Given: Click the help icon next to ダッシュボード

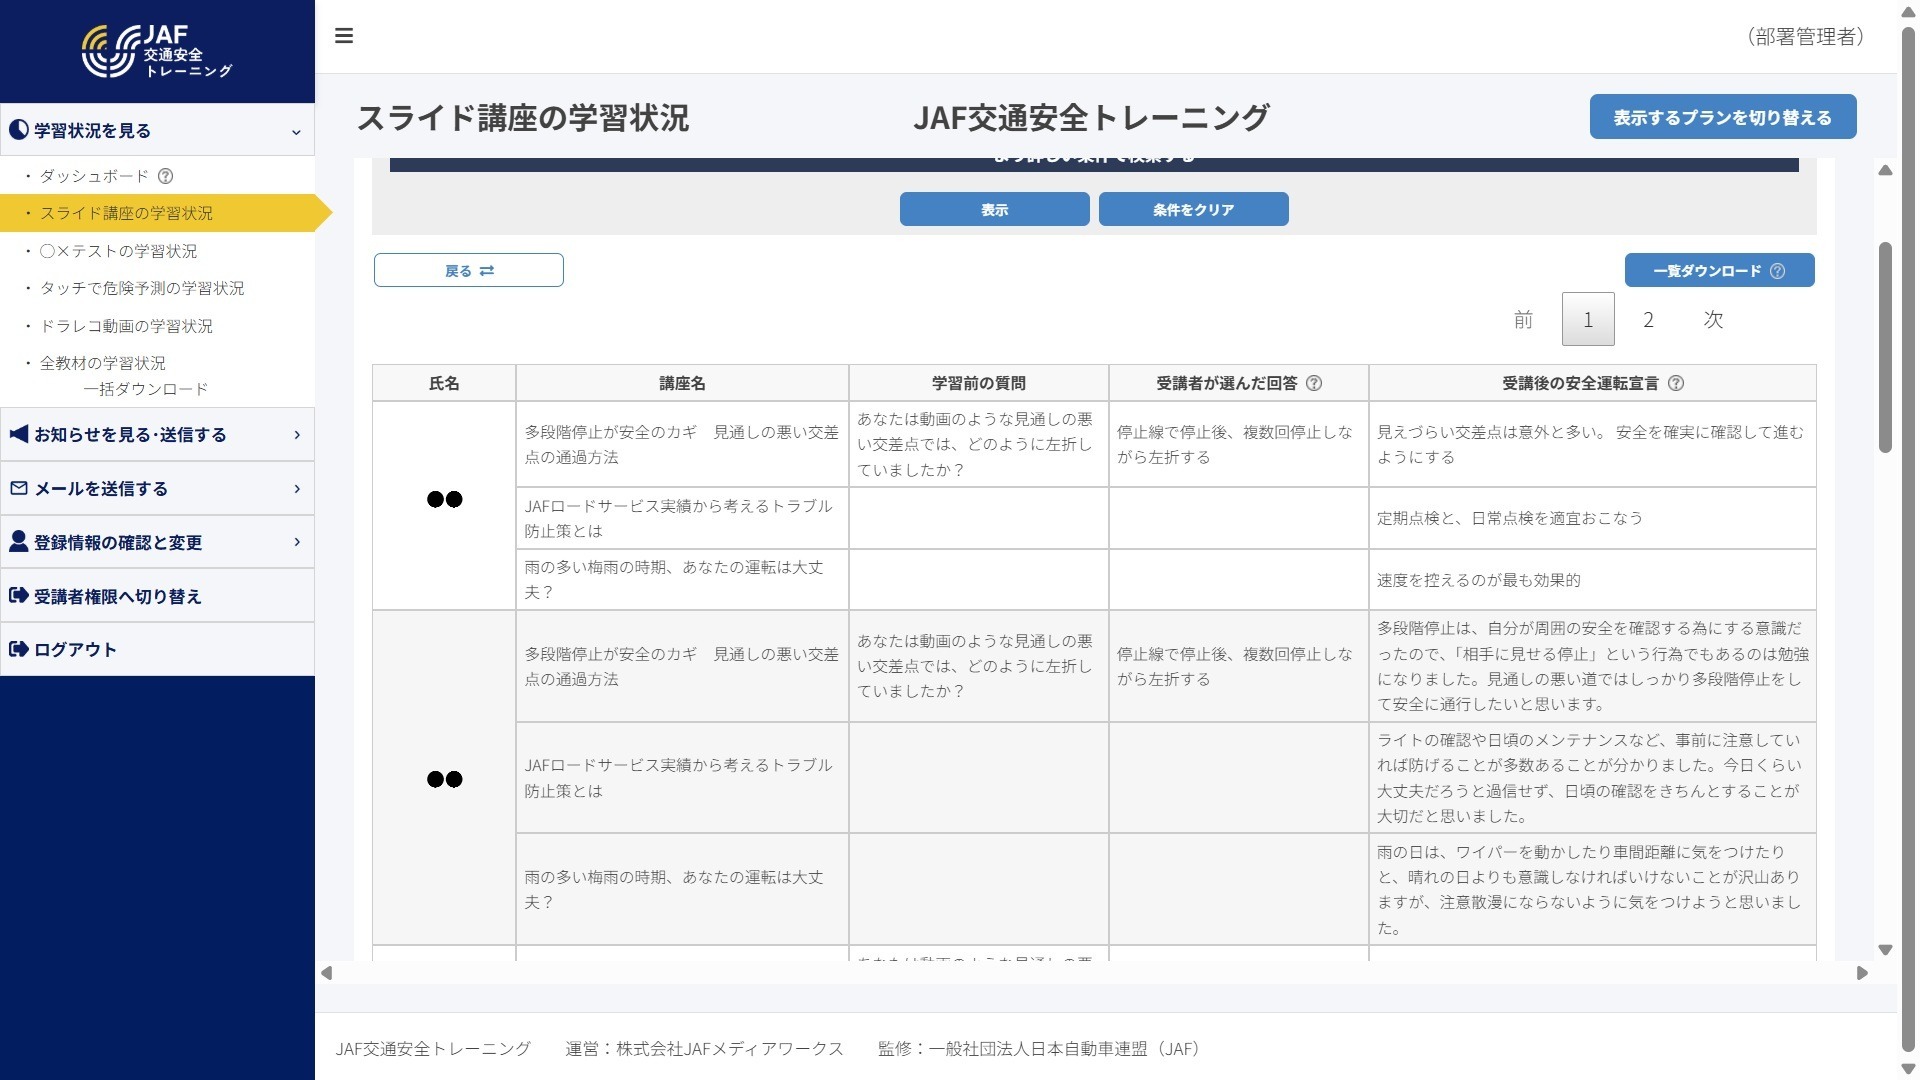Looking at the screenshot, I should [166, 176].
